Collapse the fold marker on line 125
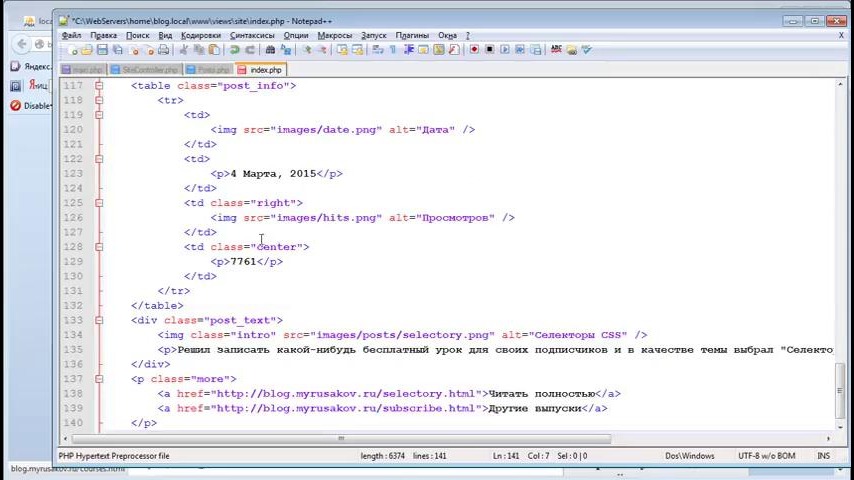854x480 pixels. click(99, 203)
